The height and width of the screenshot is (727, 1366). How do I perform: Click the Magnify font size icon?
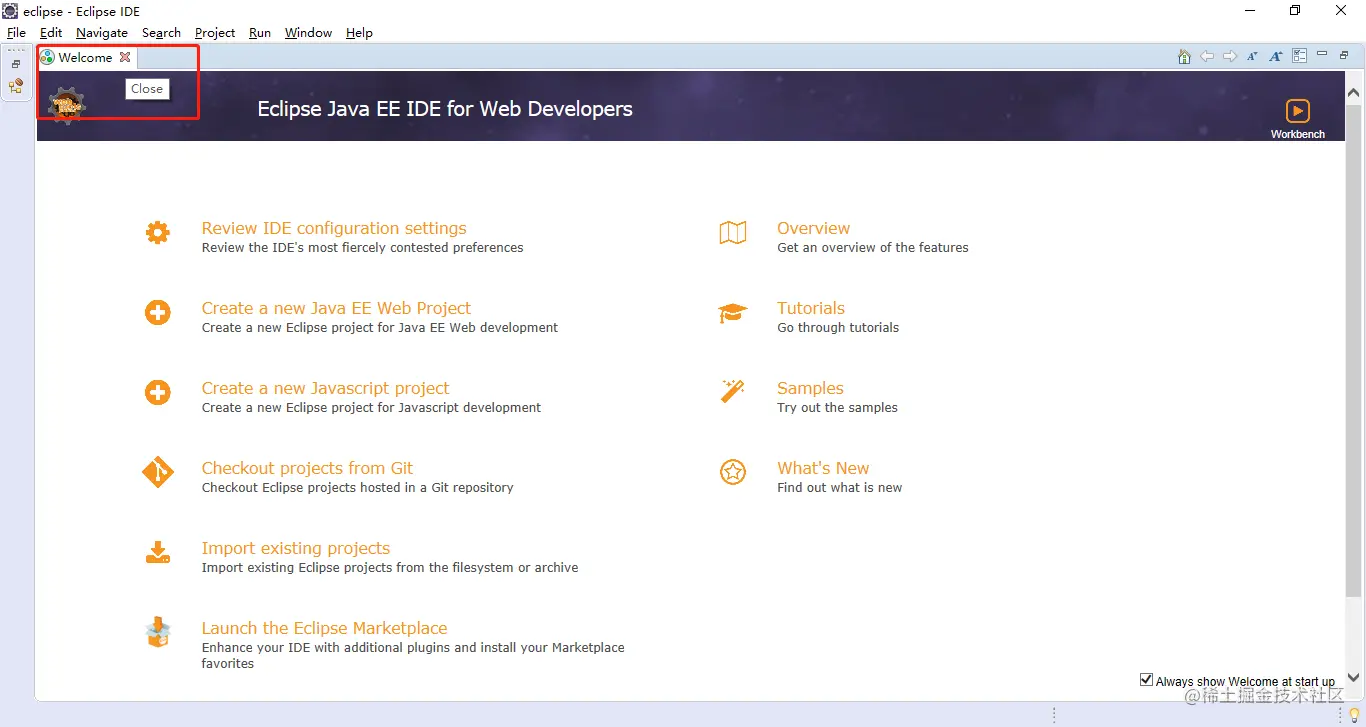pos(1276,57)
